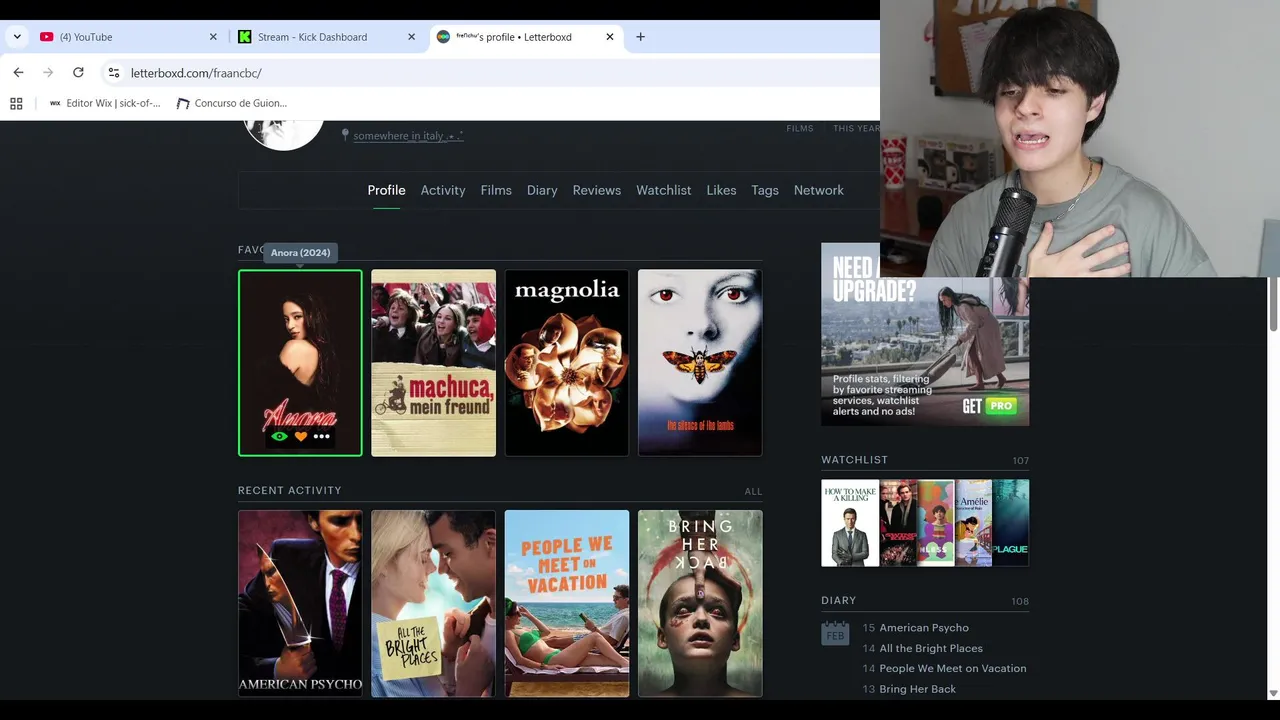Click the somewhere in italy location text
This screenshot has width=1280, height=720.
(408, 136)
